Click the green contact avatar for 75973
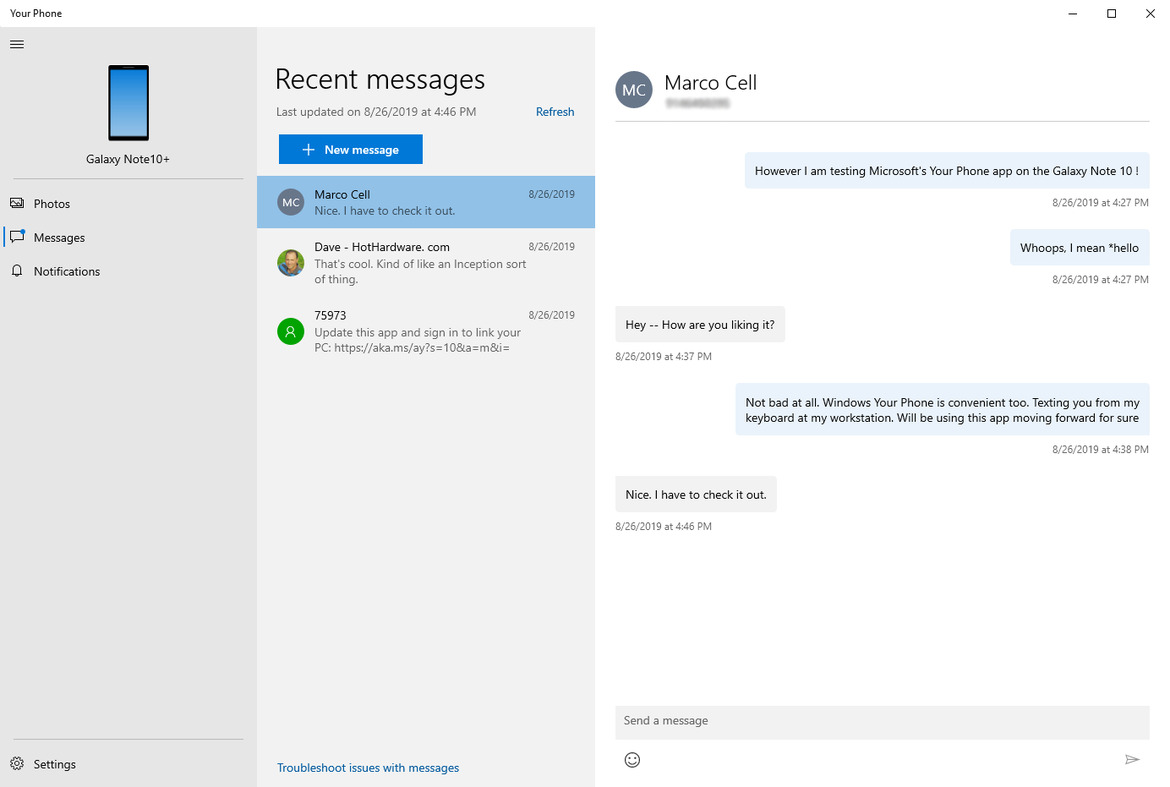1170x787 pixels. [x=291, y=331]
